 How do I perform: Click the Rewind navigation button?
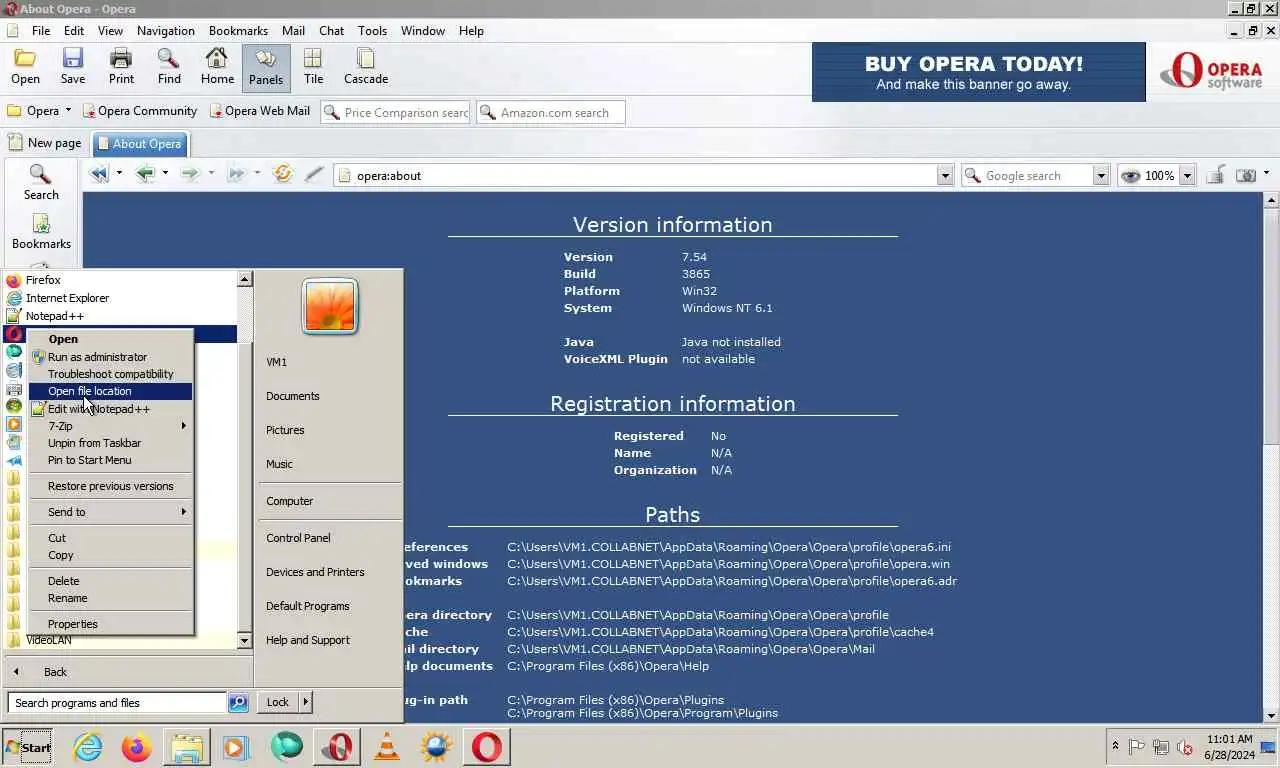click(x=99, y=174)
